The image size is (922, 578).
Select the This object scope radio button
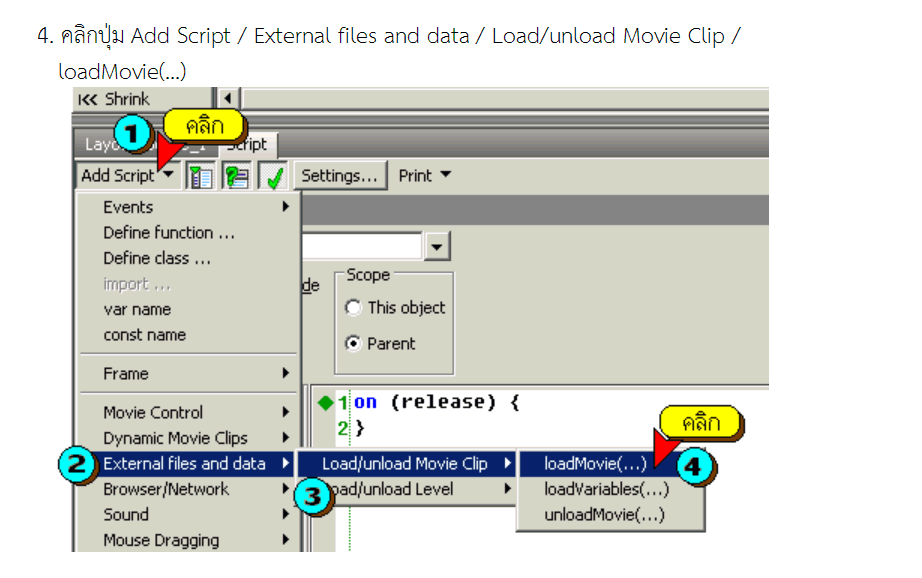click(x=353, y=308)
